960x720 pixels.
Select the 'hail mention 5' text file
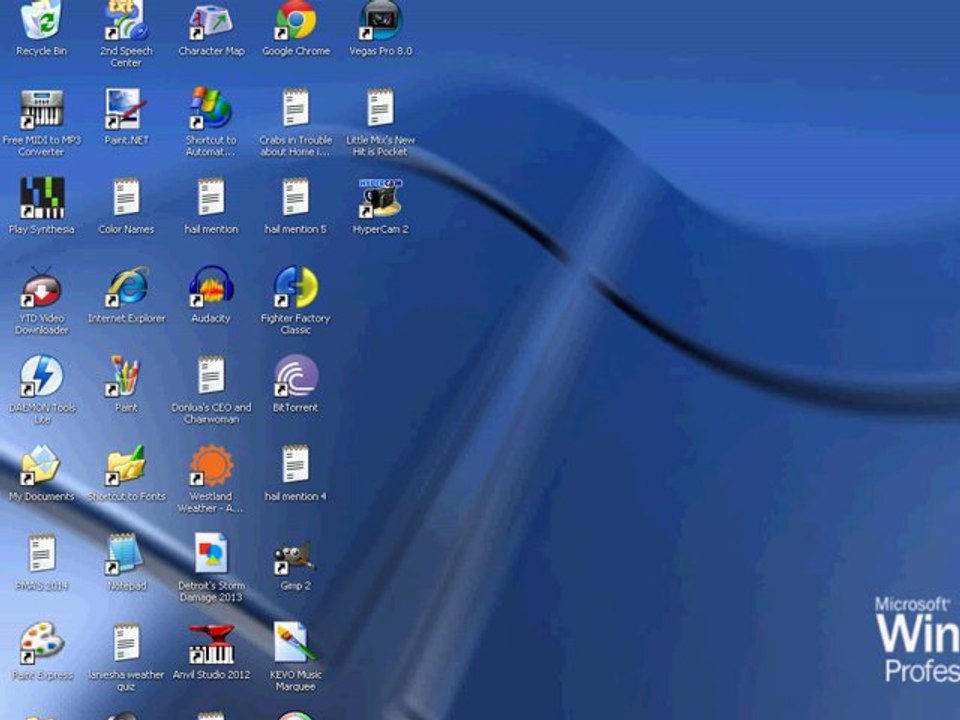click(x=295, y=198)
